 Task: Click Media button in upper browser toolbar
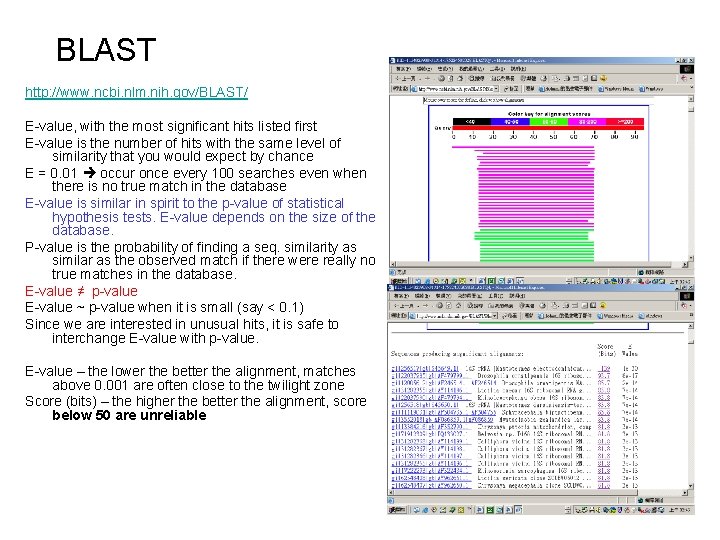click(528, 79)
